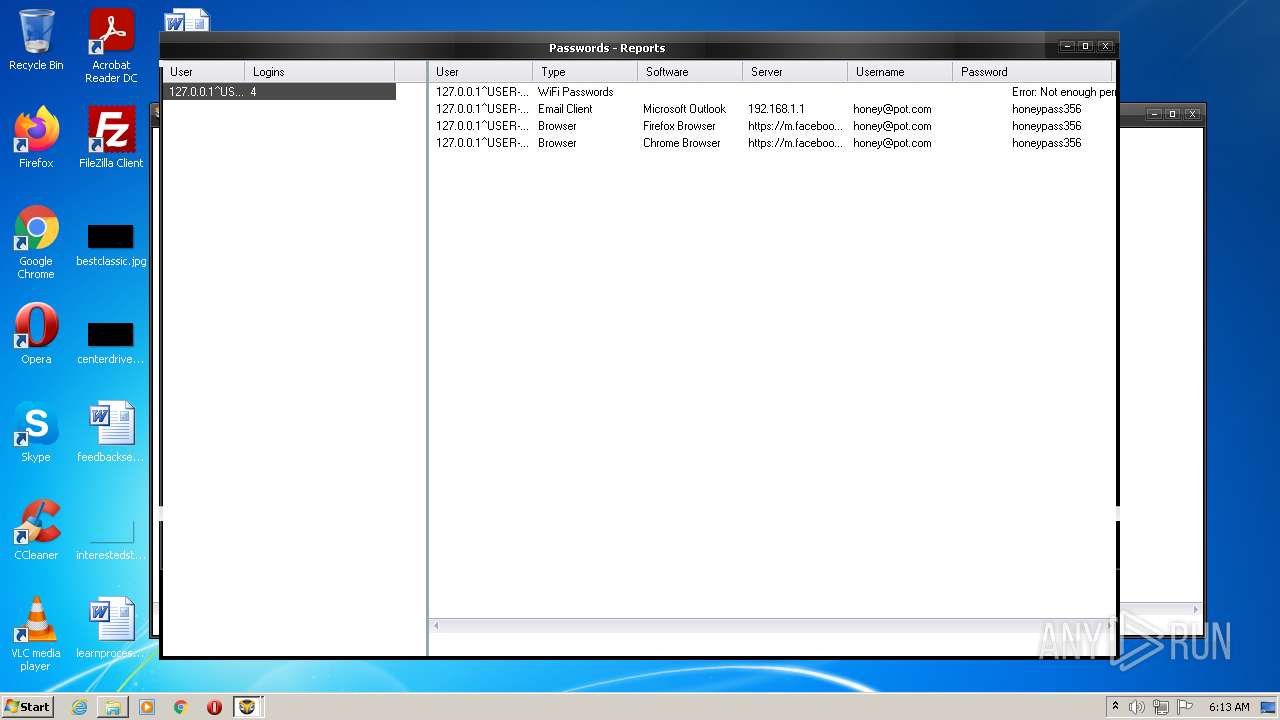Open Firefox desktop shortcut
Viewport: 1280px width, 720px height.
click(36, 138)
